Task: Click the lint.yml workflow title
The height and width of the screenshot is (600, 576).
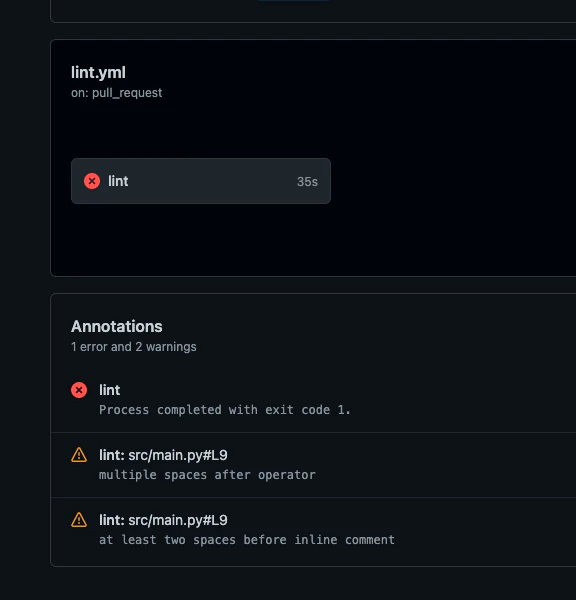Action: pos(98,72)
